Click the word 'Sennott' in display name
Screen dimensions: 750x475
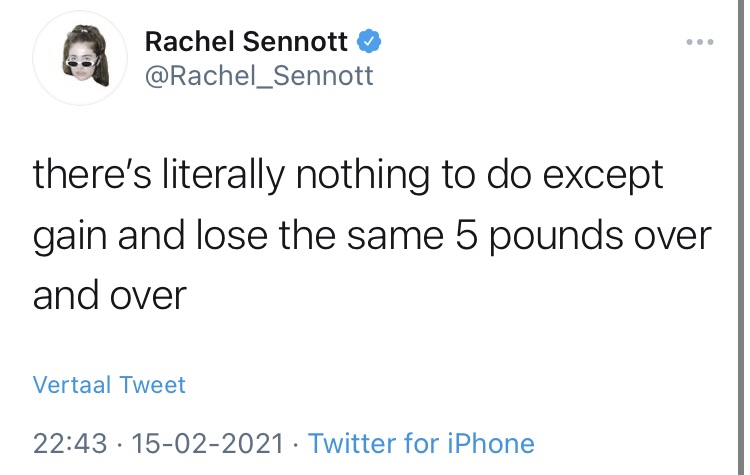tap(295, 41)
